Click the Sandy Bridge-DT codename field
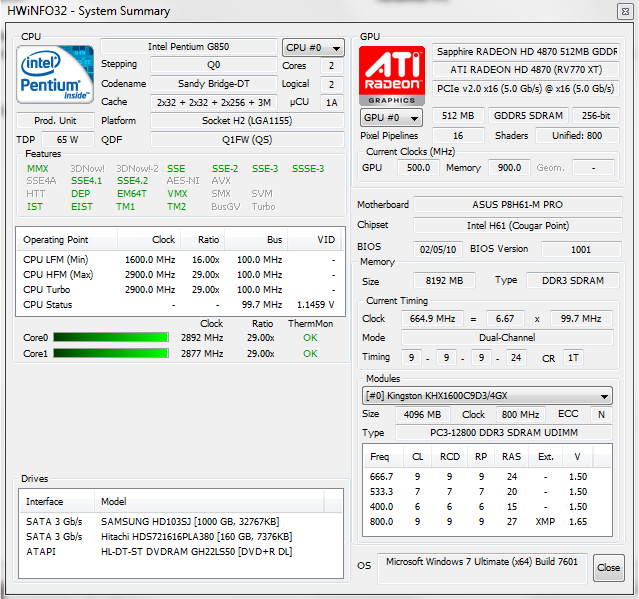 pyautogui.click(x=214, y=84)
